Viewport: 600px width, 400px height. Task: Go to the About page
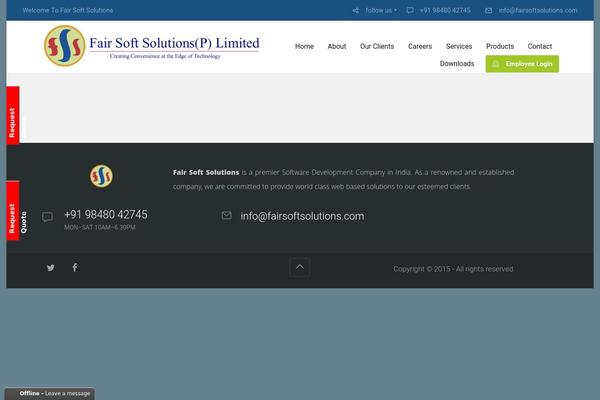tap(337, 46)
